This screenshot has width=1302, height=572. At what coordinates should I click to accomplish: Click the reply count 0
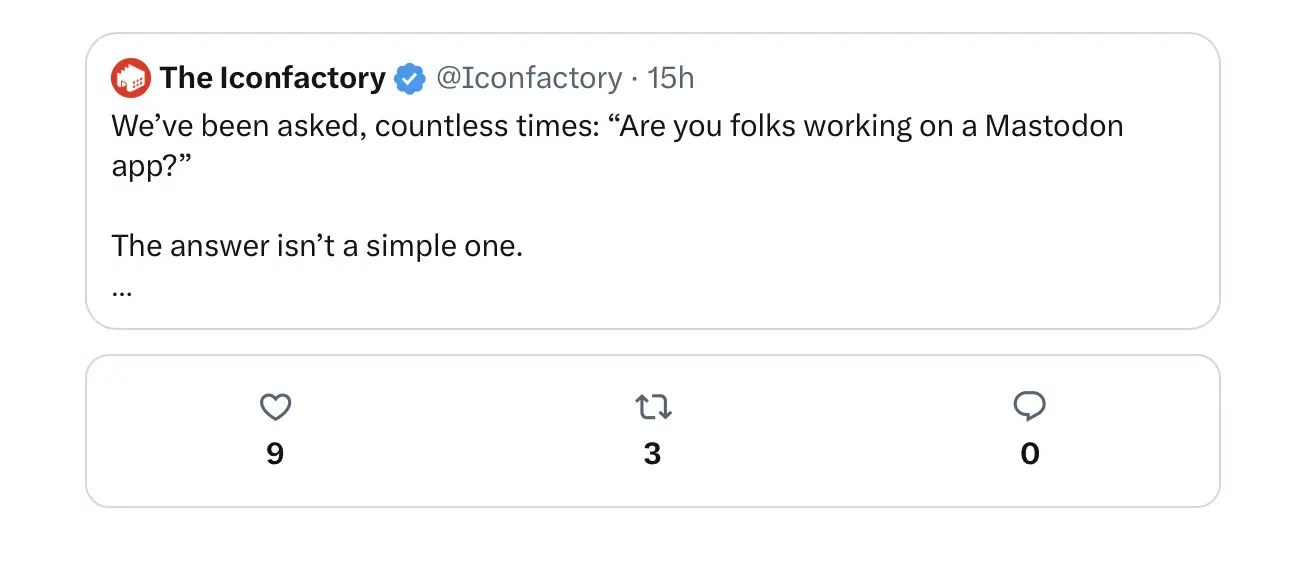(1029, 454)
